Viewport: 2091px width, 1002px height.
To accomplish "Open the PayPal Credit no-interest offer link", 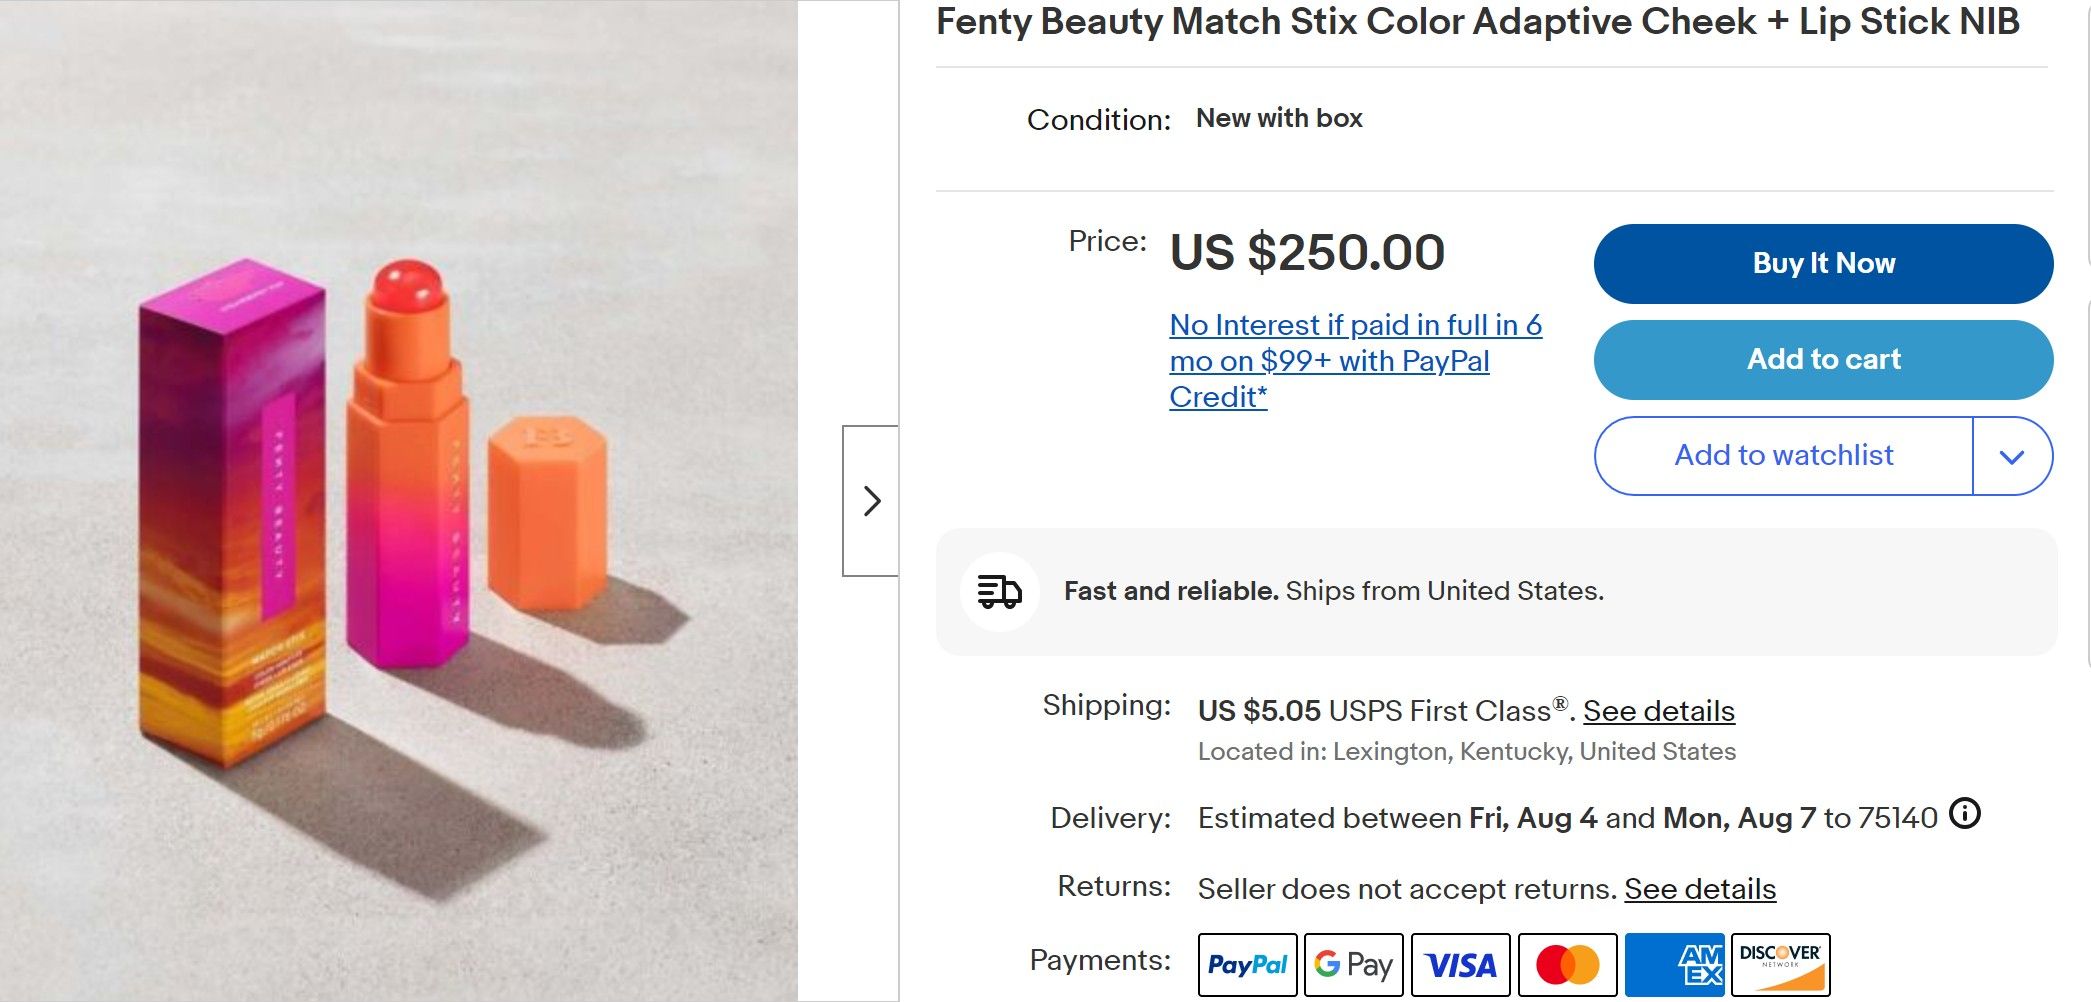I will (x=1355, y=361).
